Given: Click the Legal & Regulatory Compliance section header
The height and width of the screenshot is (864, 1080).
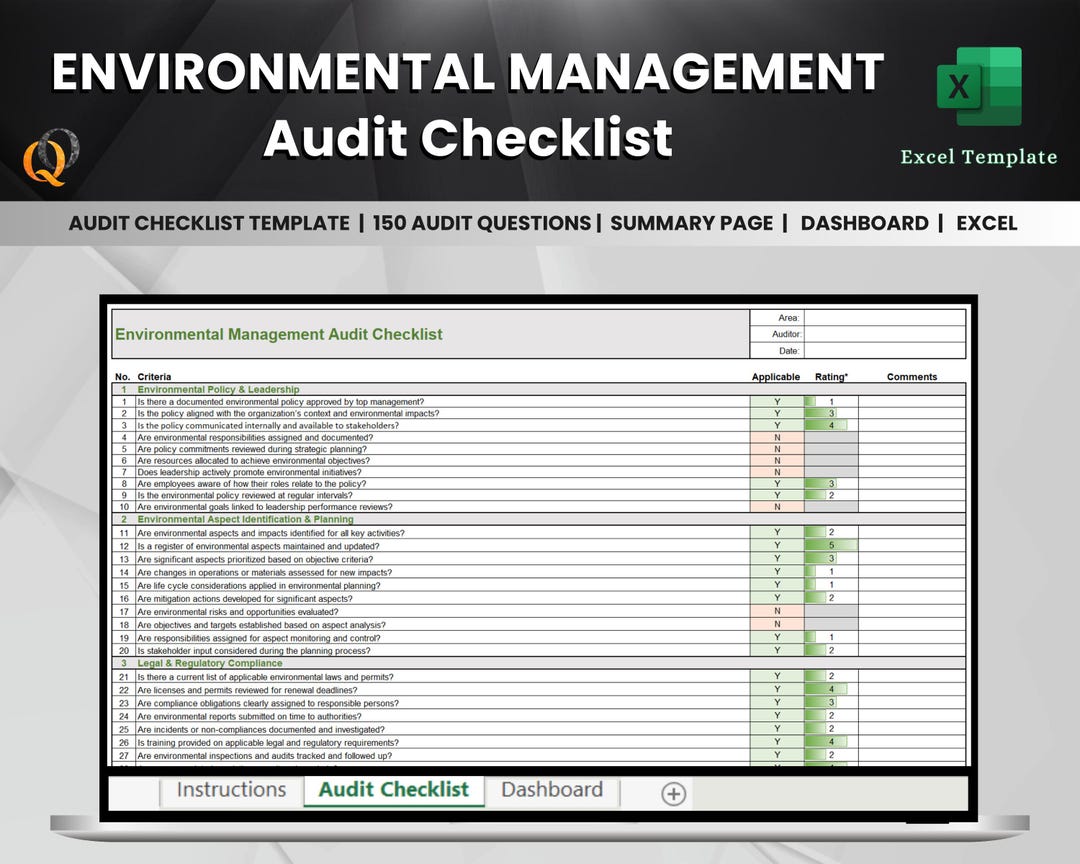Looking at the screenshot, I should click(210, 663).
